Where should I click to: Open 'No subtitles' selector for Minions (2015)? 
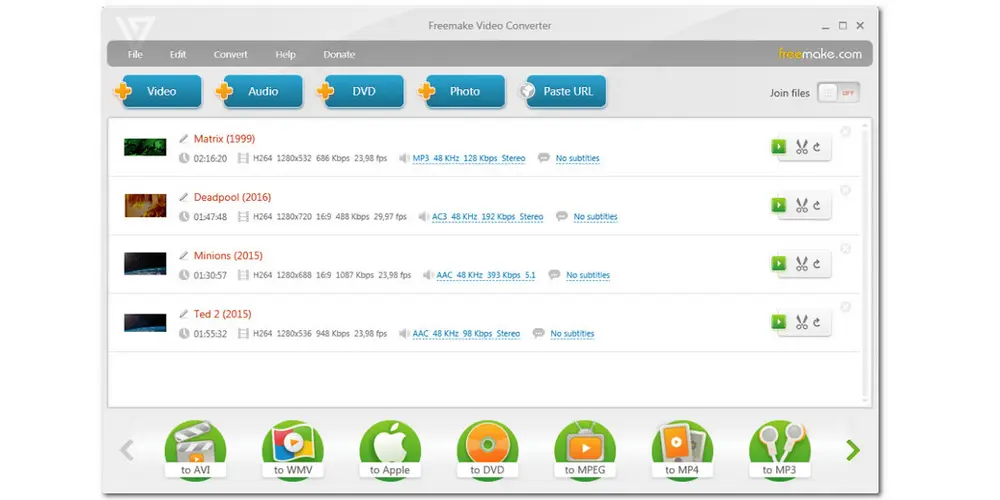click(x=587, y=275)
